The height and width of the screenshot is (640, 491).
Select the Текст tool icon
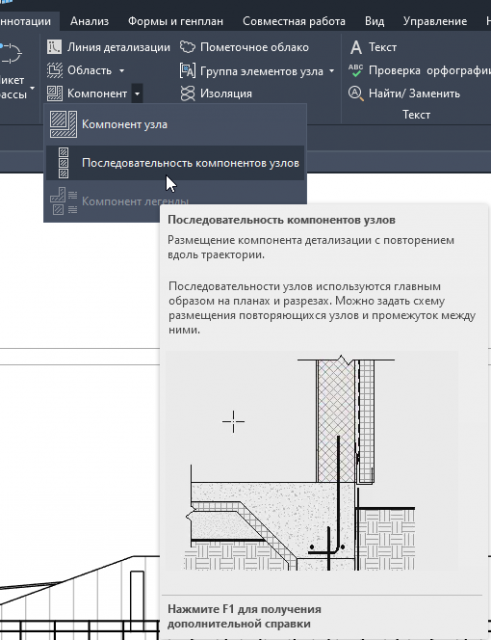pos(356,47)
